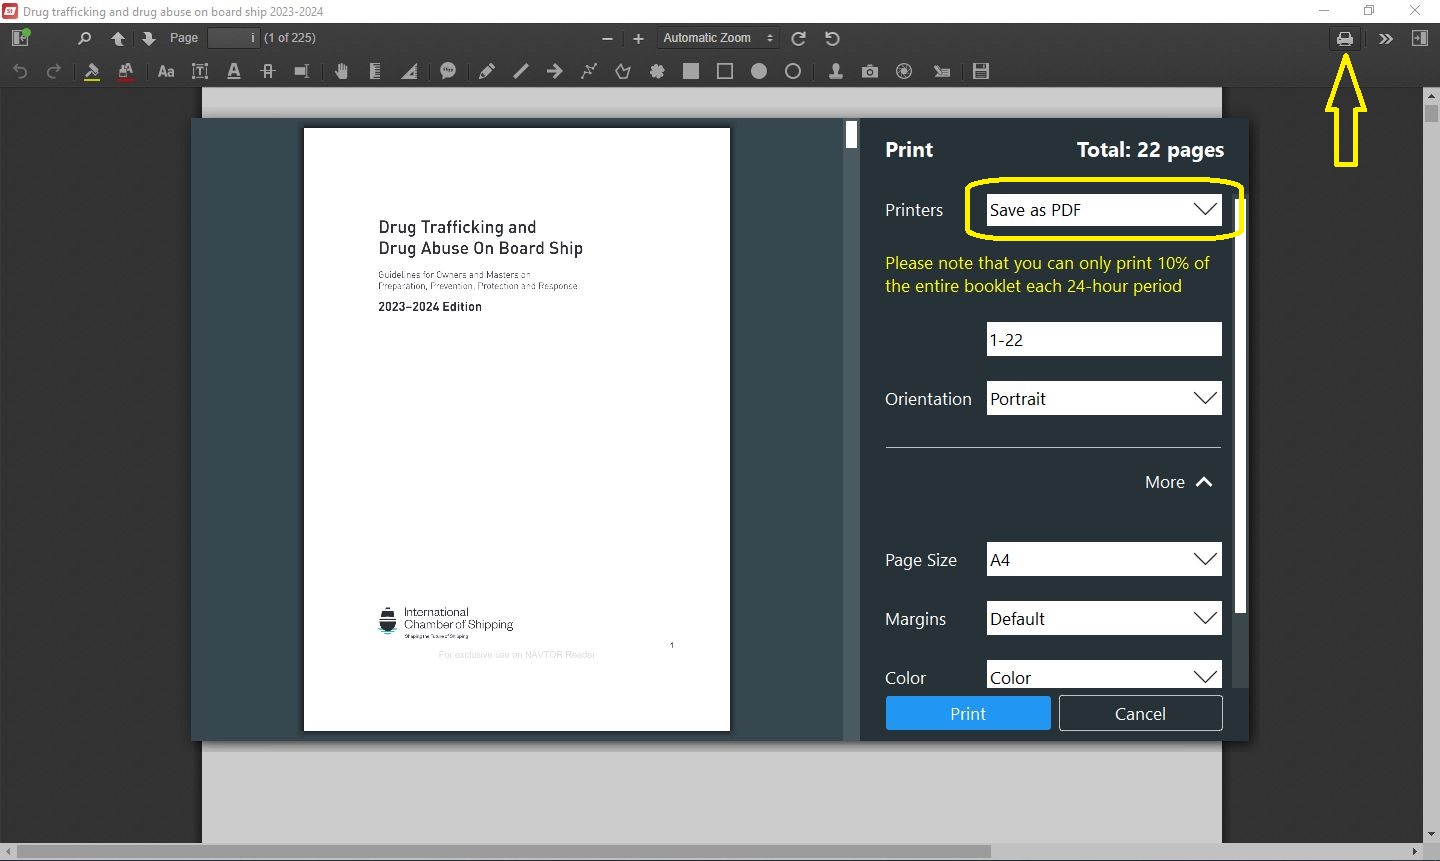Toggle the left sidebar panel
The width and height of the screenshot is (1440, 861).
point(20,38)
